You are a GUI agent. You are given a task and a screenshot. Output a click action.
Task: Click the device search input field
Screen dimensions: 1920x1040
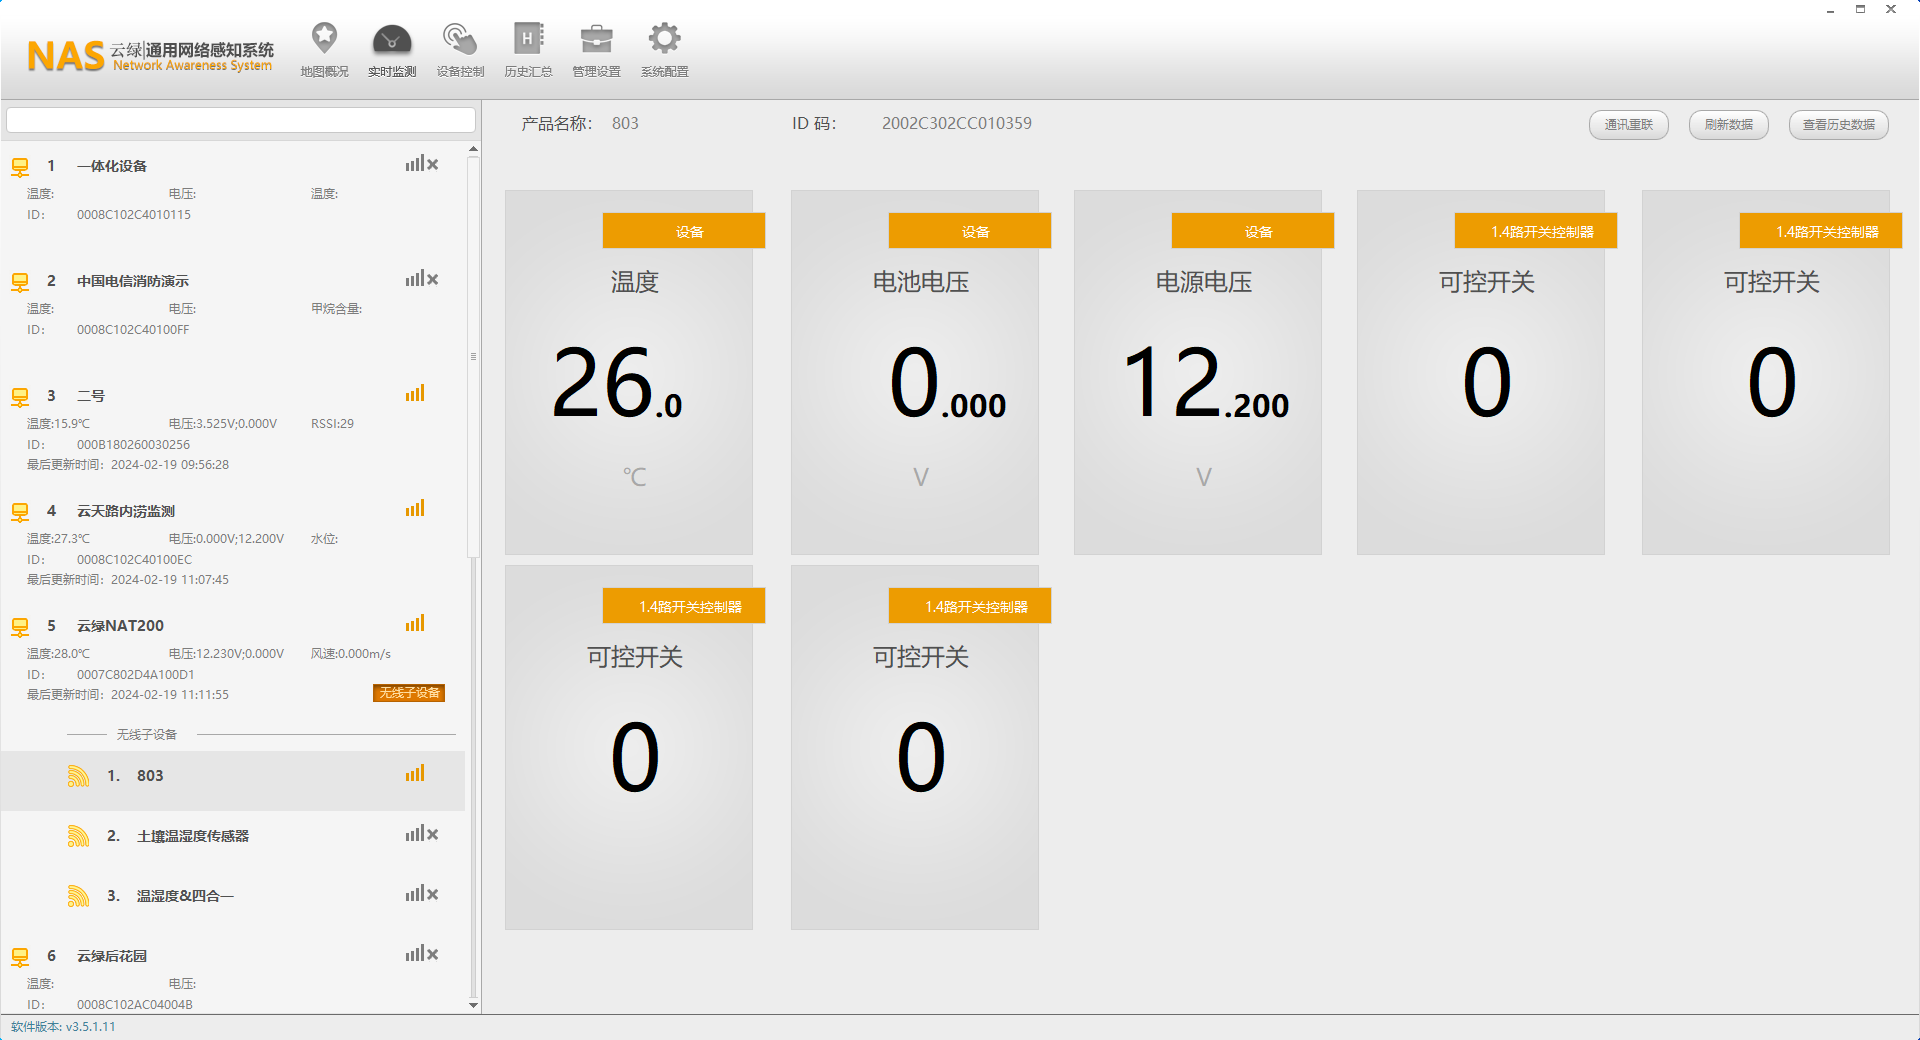click(x=240, y=120)
